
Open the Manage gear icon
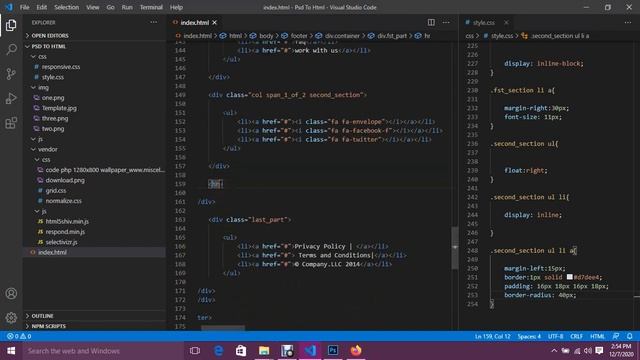point(11,318)
